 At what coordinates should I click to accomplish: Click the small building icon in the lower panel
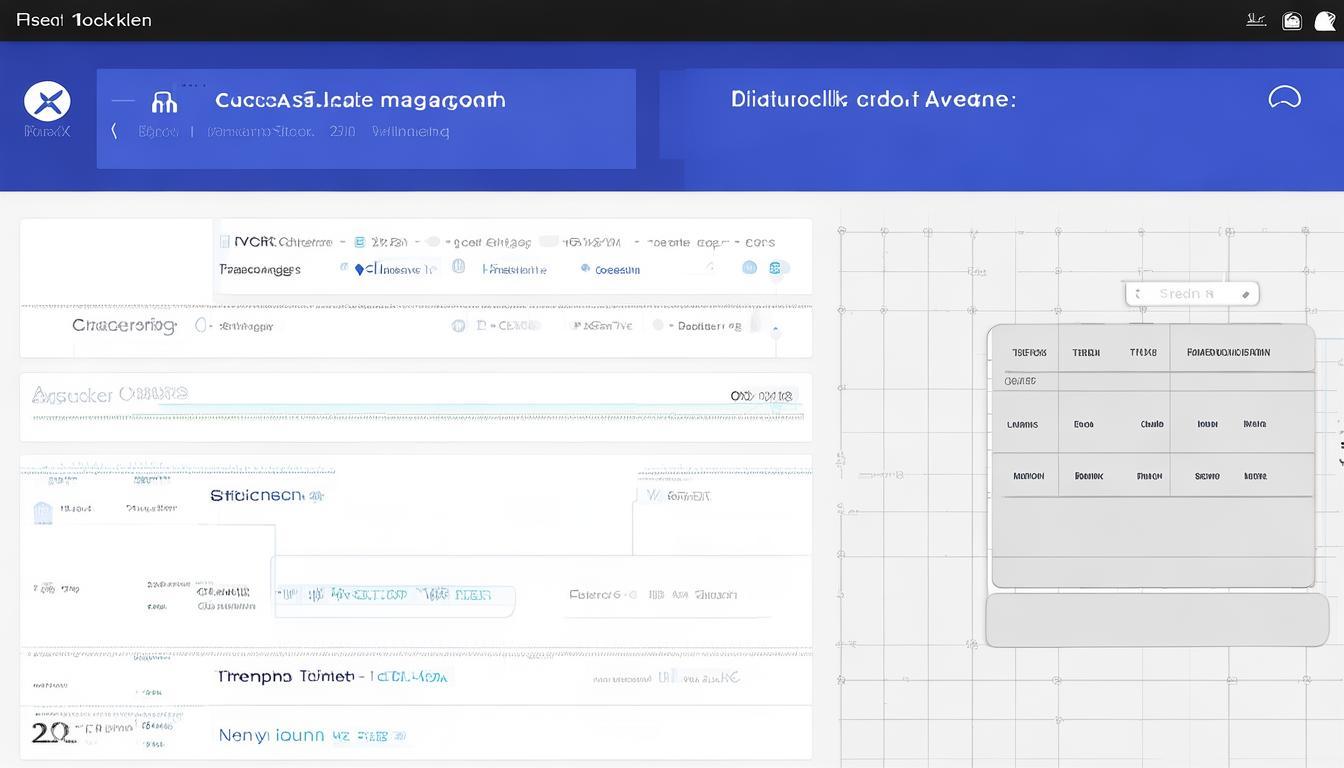[43, 512]
